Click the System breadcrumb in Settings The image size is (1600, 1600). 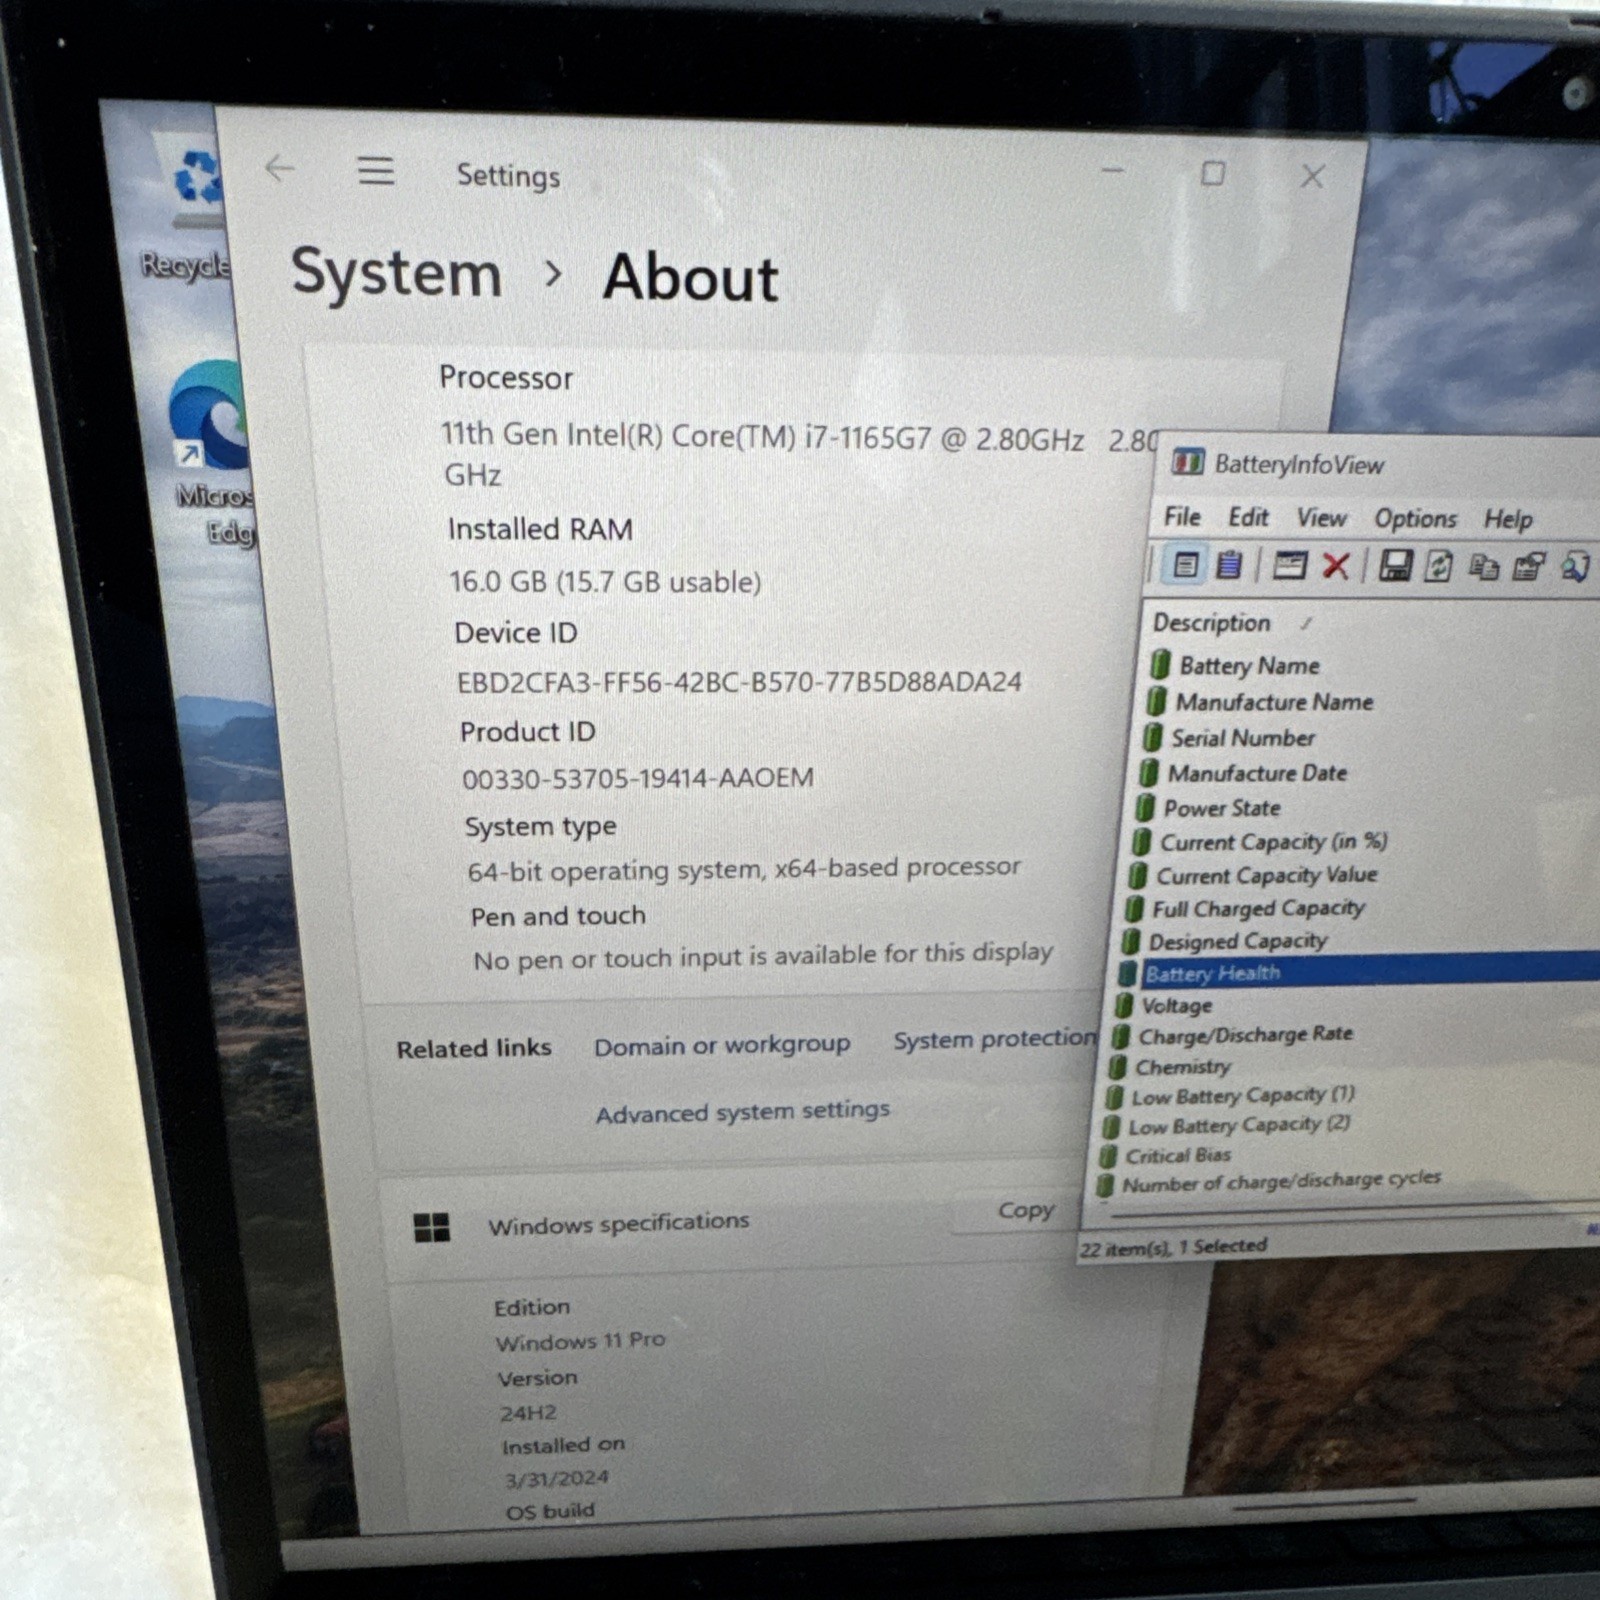396,273
